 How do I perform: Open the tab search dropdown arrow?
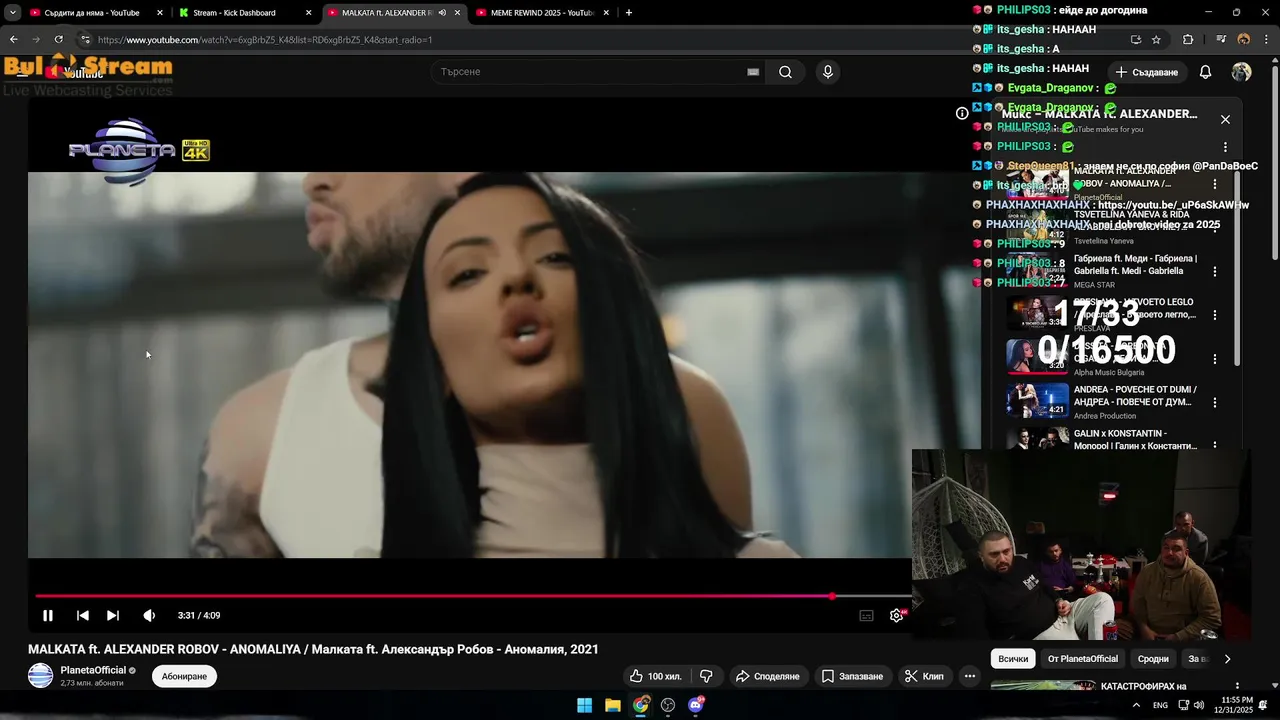(x=12, y=13)
